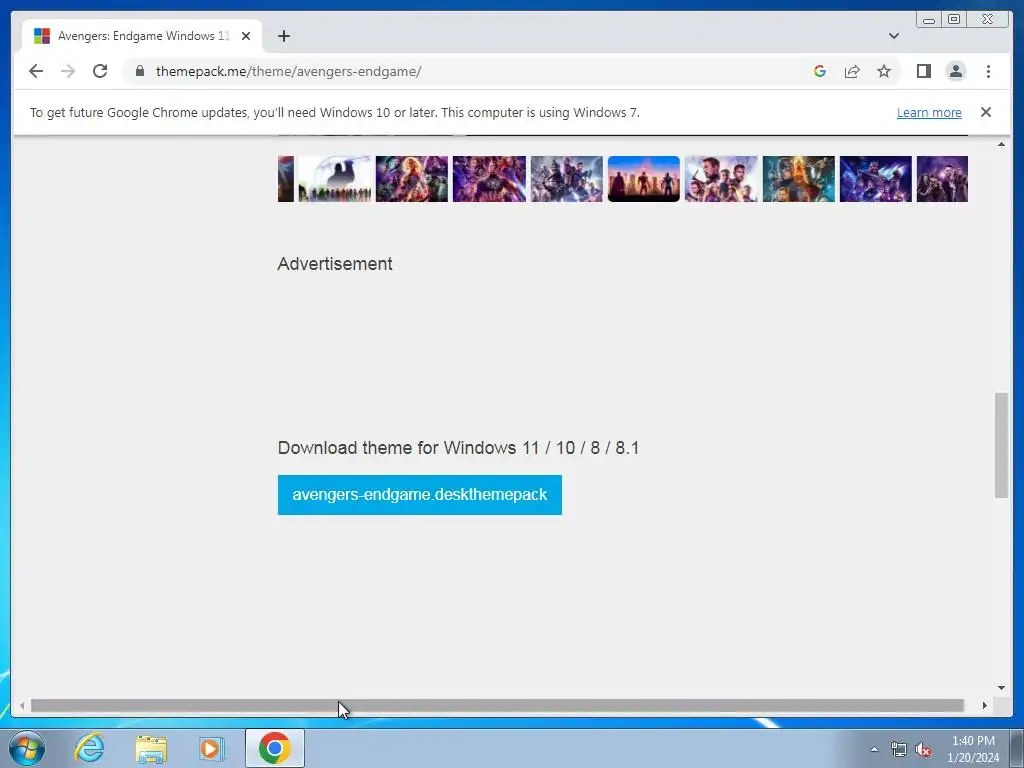
Task: Click the forward navigation arrow
Action: click(68, 71)
